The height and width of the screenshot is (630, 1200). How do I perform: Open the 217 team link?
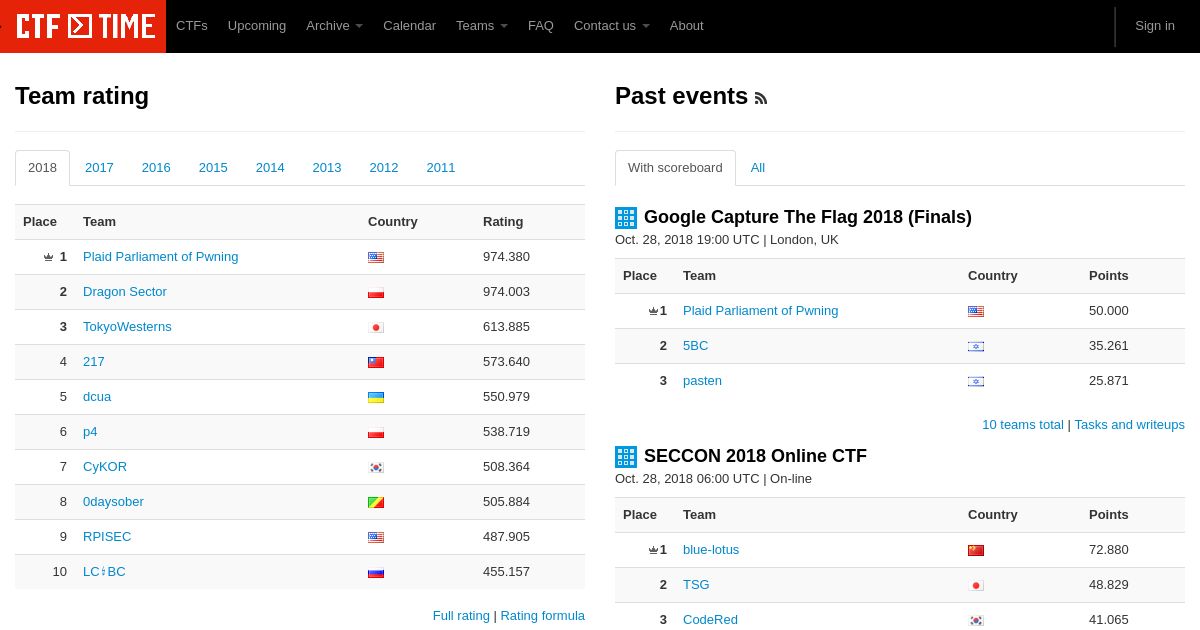94,362
